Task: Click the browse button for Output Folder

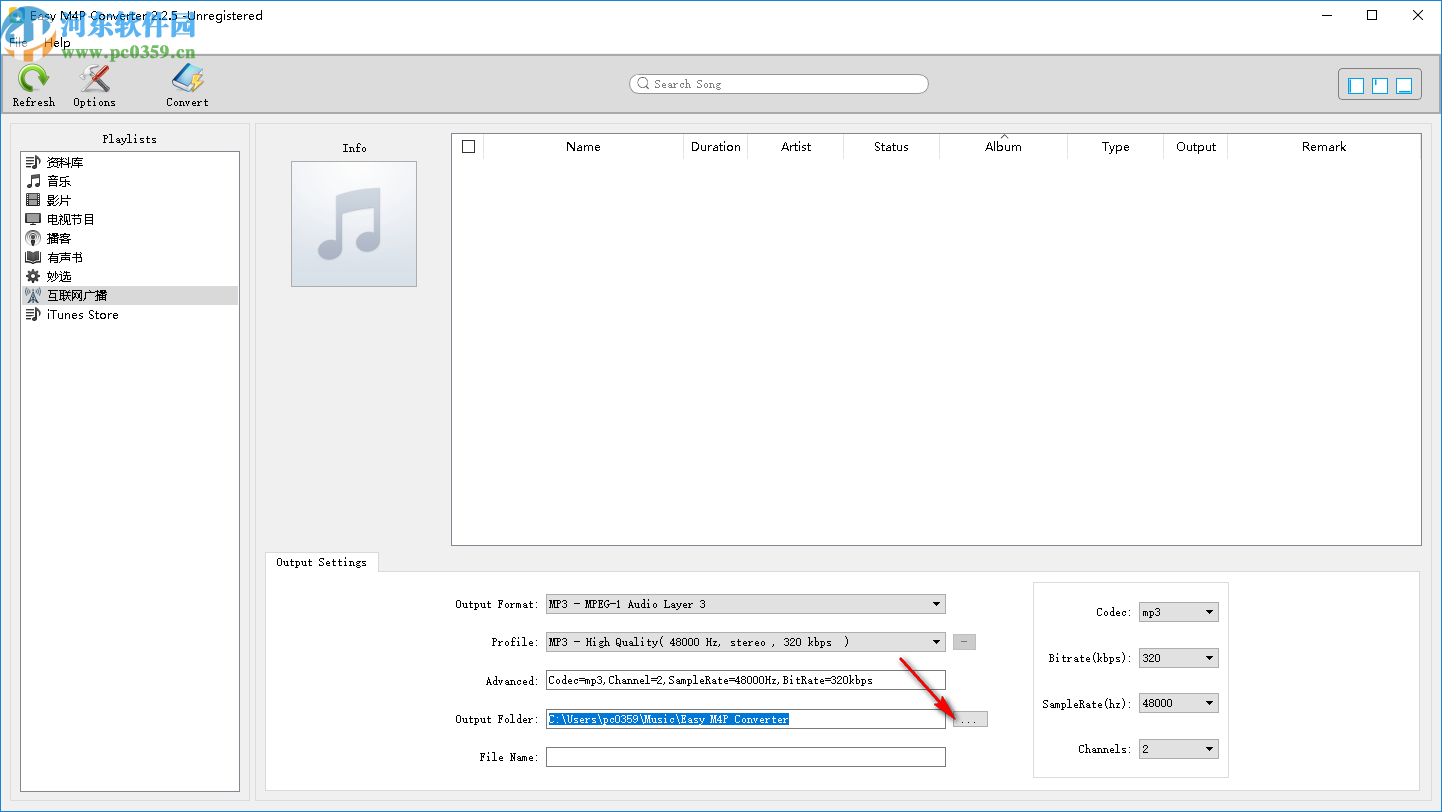Action: point(968,719)
